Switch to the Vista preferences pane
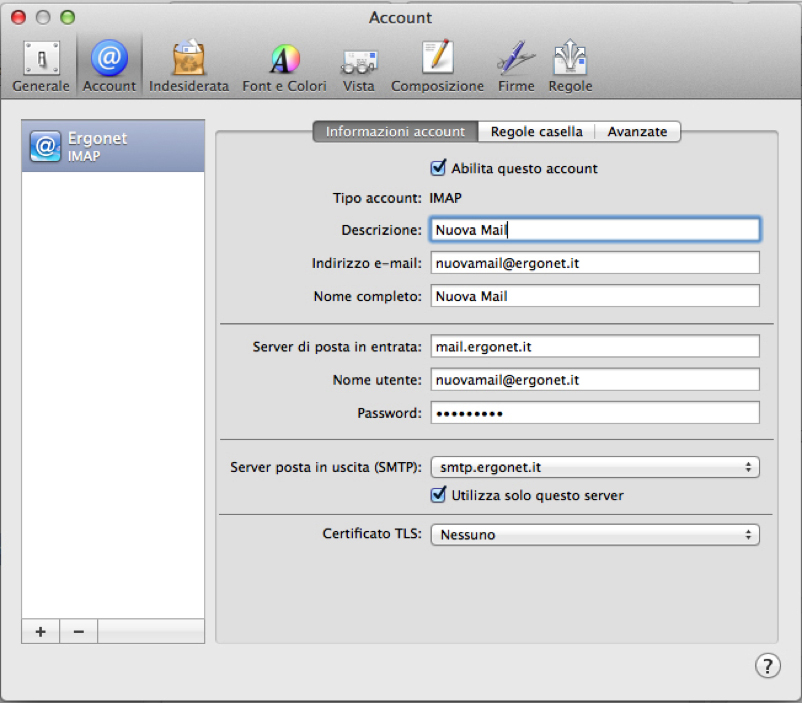Viewport: 802px width, 703px height. (x=358, y=66)
